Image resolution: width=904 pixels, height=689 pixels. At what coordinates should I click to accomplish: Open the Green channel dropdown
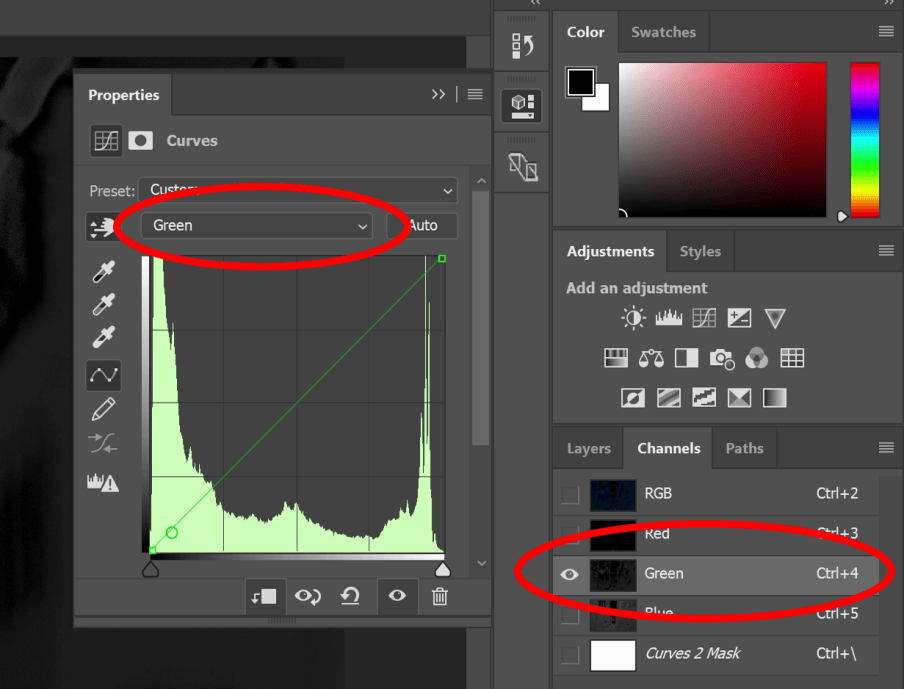(257, 226)
